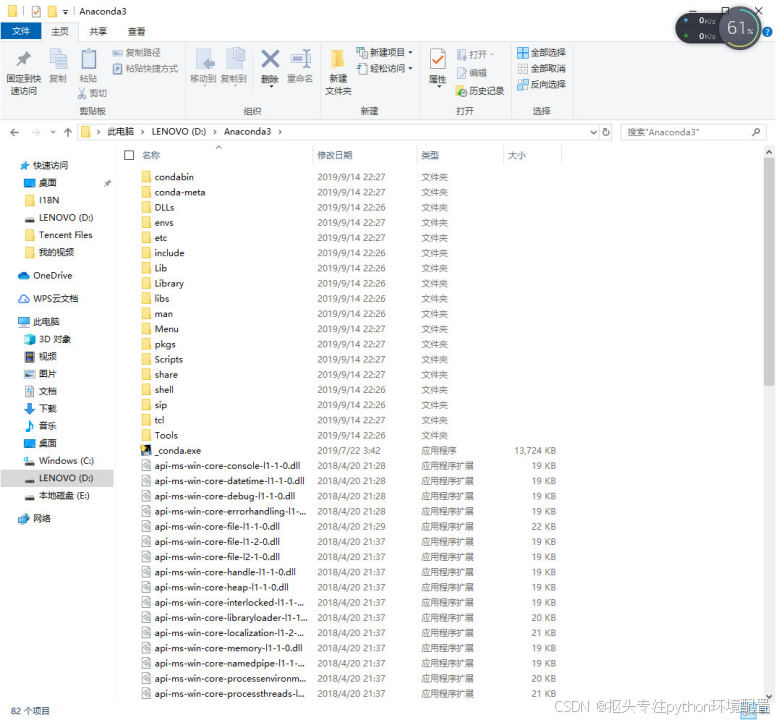Switch to the View (查看) ribbon tab
Viewport: 776px width, 720px height.
[136, 32]
